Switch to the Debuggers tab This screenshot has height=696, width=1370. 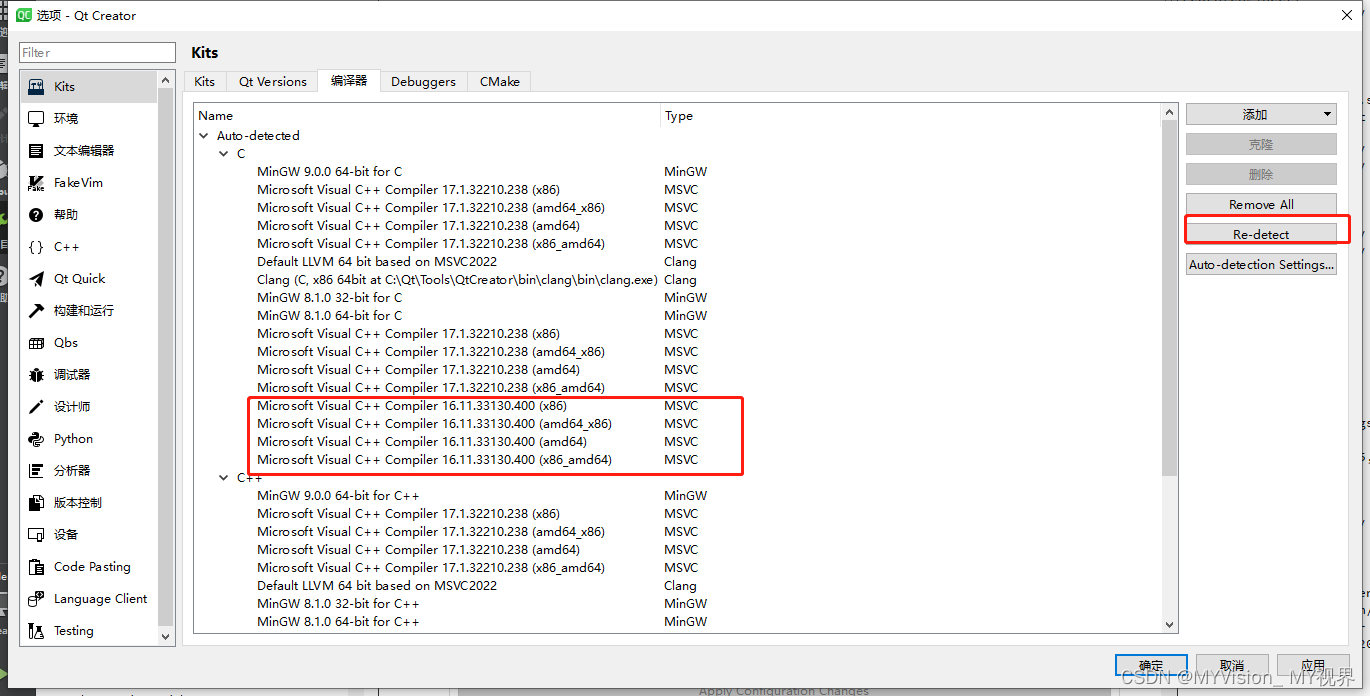(423, 82)
